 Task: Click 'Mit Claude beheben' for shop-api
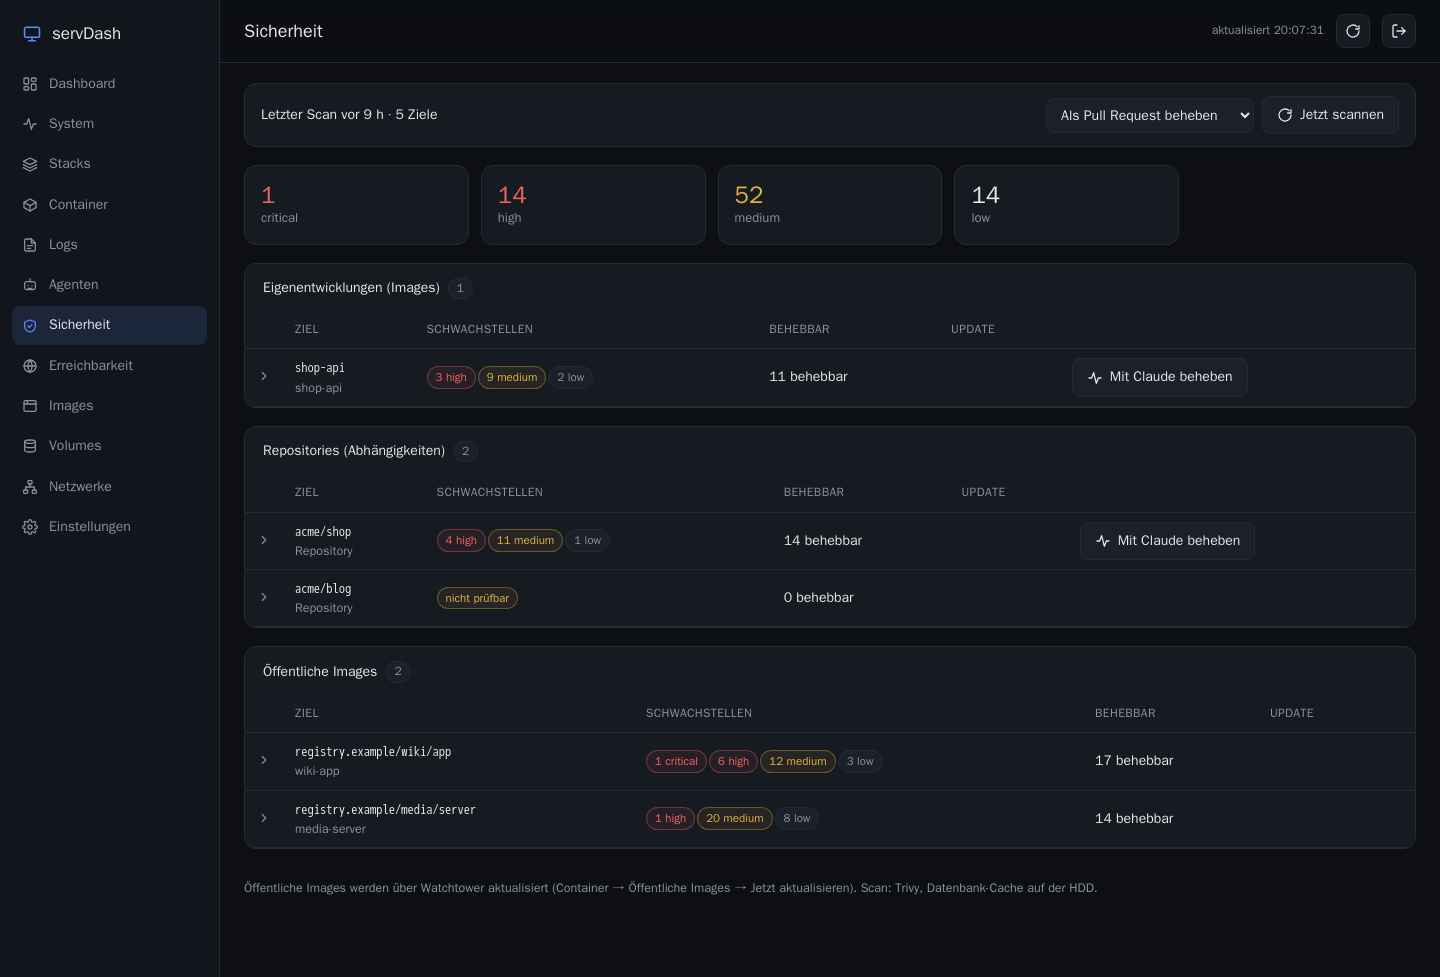(x=1160, y=377)
